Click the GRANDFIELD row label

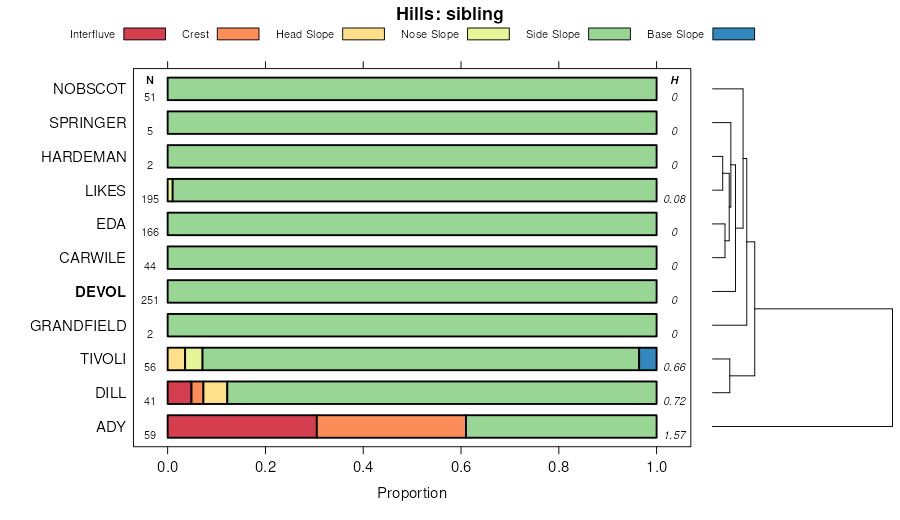point(78,326)
